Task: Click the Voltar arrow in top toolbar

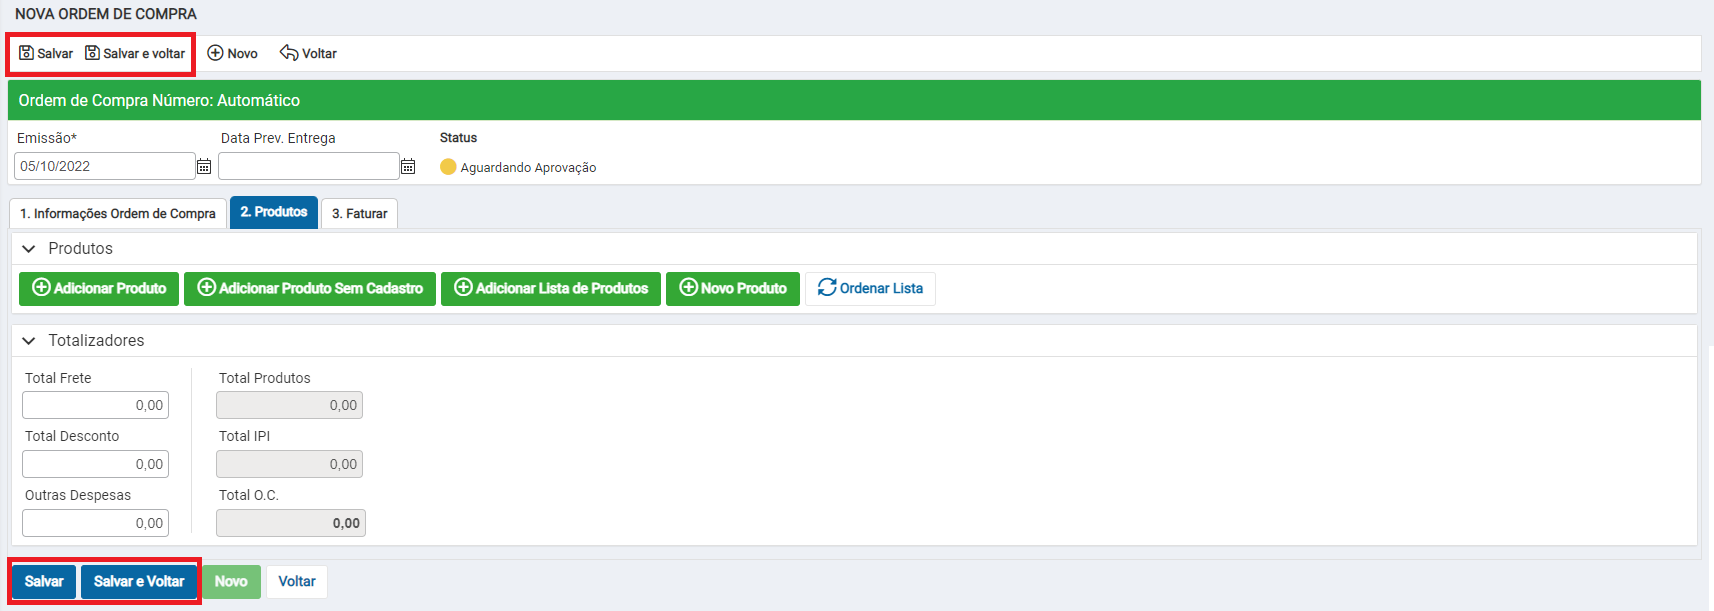Action: coord(289,53)
